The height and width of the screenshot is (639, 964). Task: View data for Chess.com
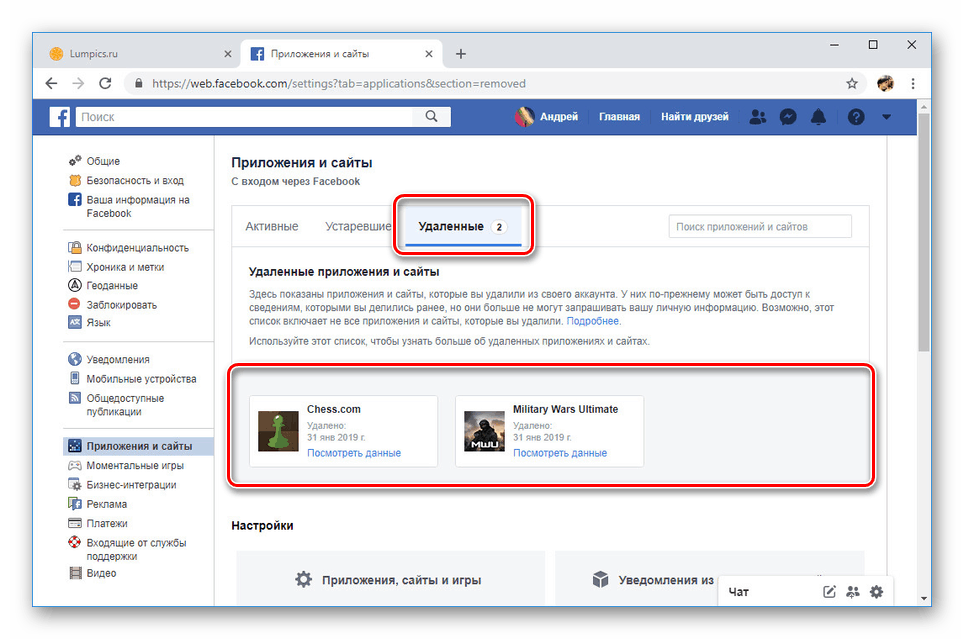click(x=354, y=453)
